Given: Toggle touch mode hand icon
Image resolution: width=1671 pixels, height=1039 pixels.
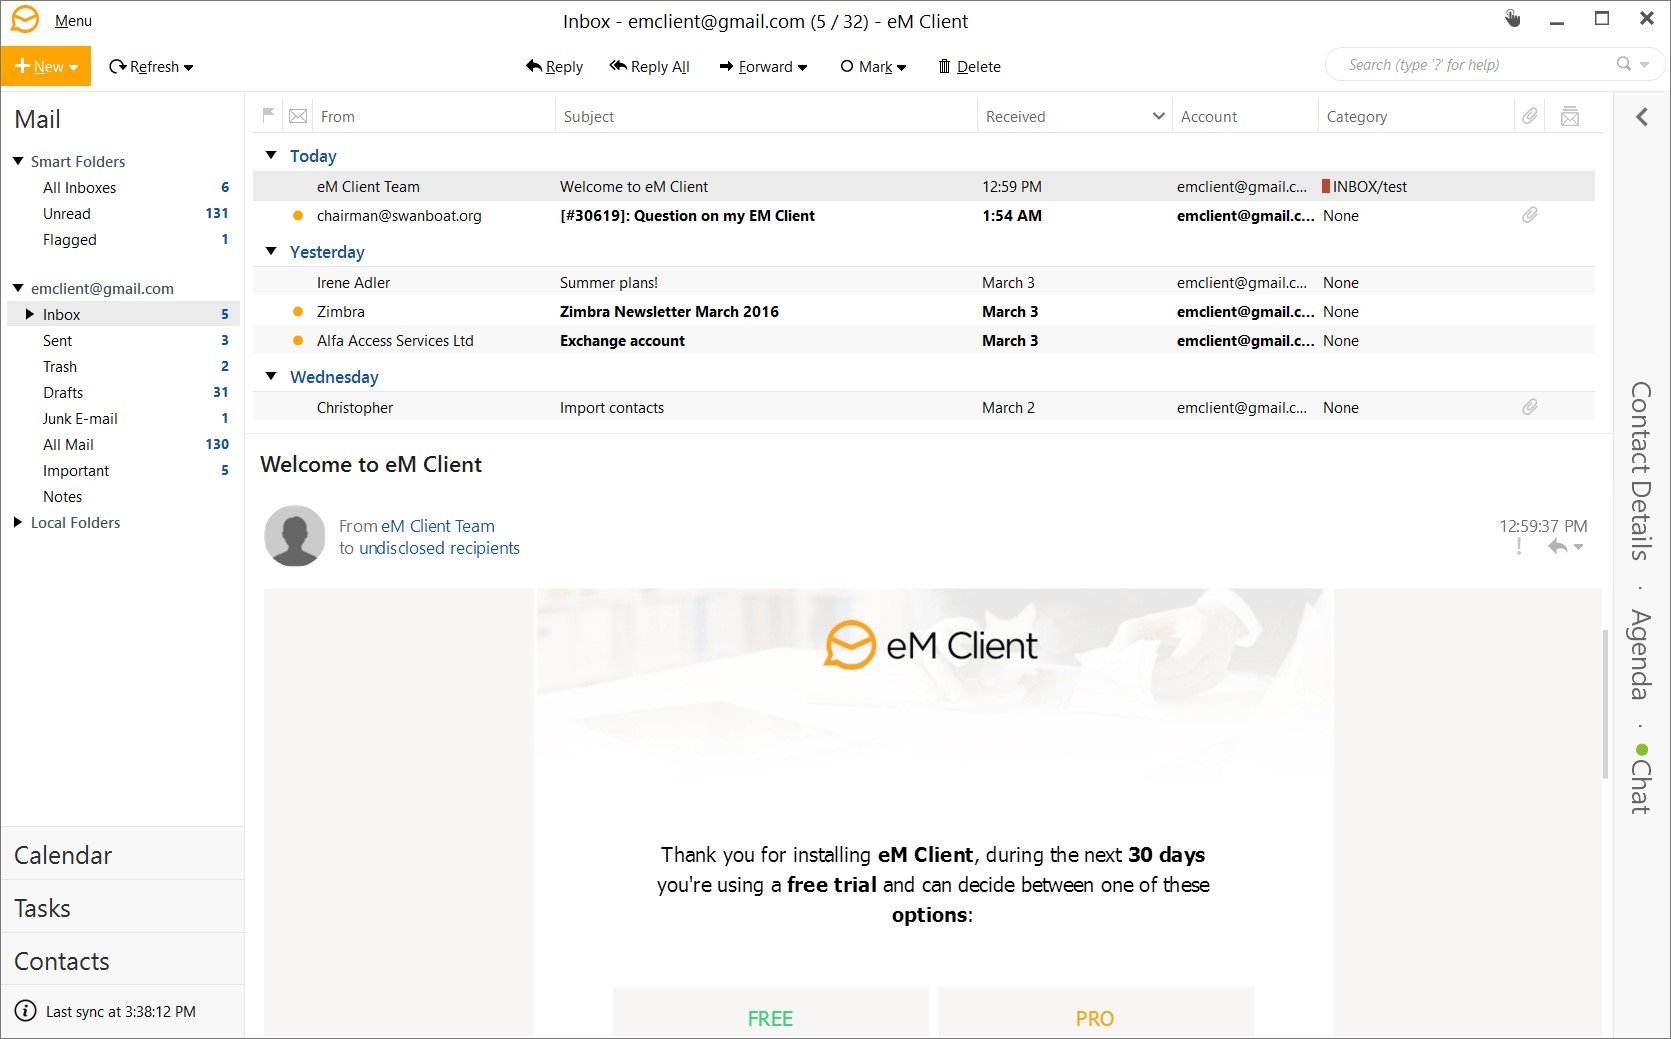Looking at the screenshot, I should [1512, 18].
